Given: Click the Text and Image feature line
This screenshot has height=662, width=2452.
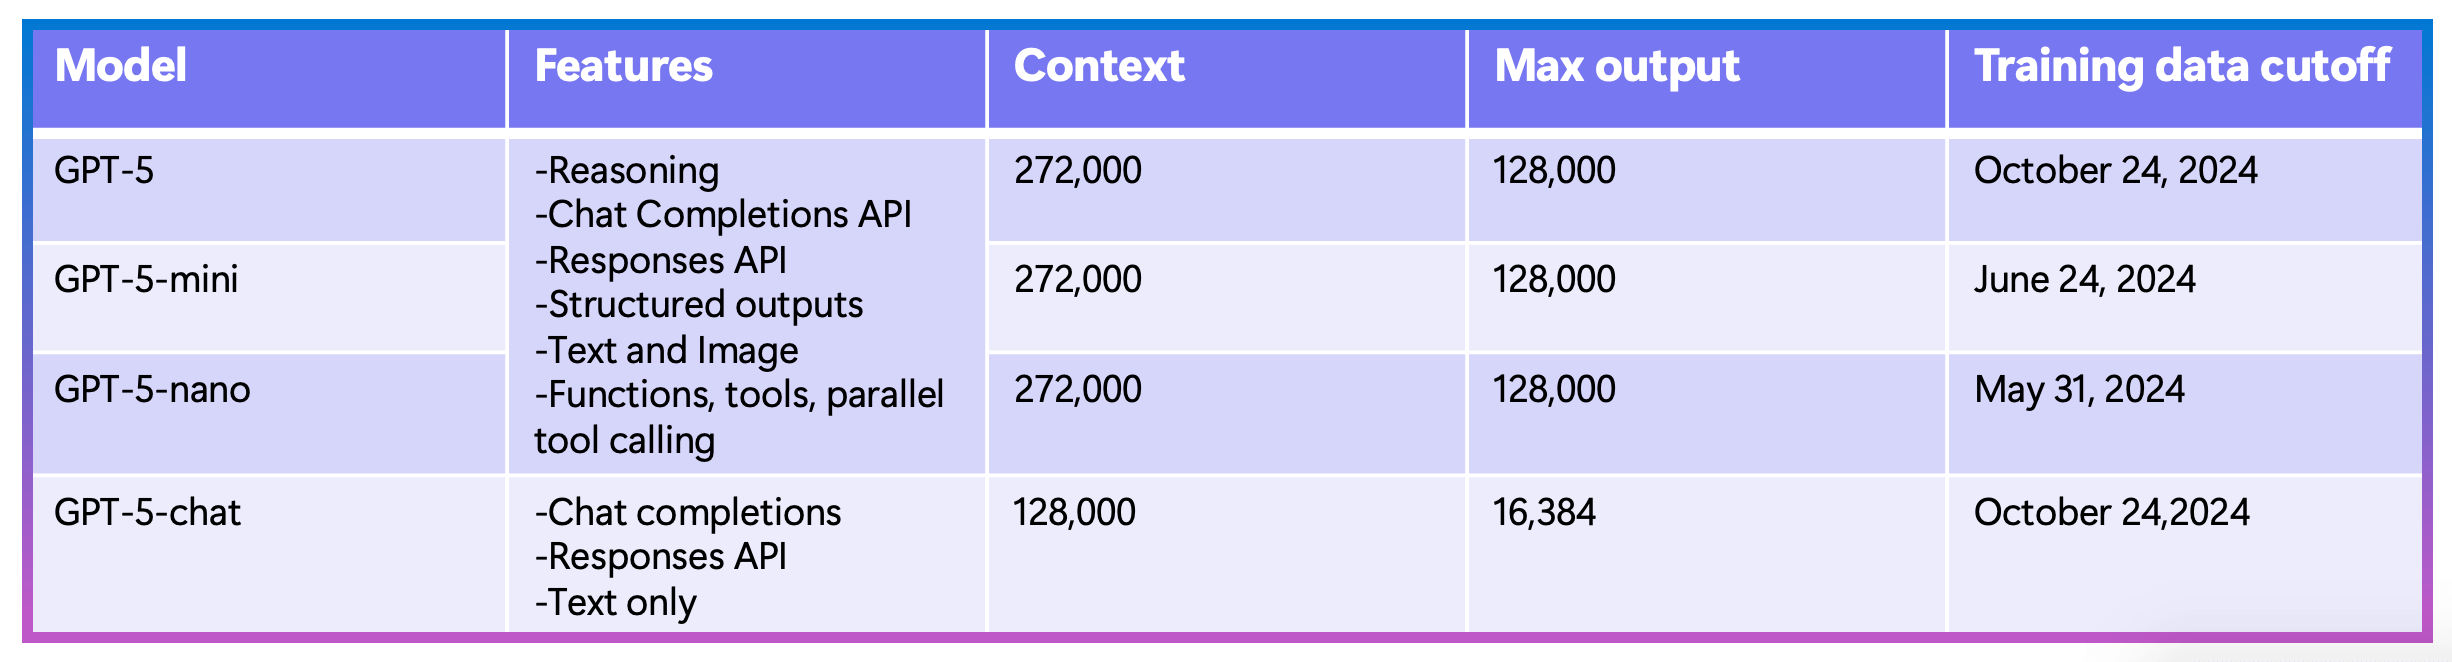Looking at the screenshot, I should pos(667,351).
